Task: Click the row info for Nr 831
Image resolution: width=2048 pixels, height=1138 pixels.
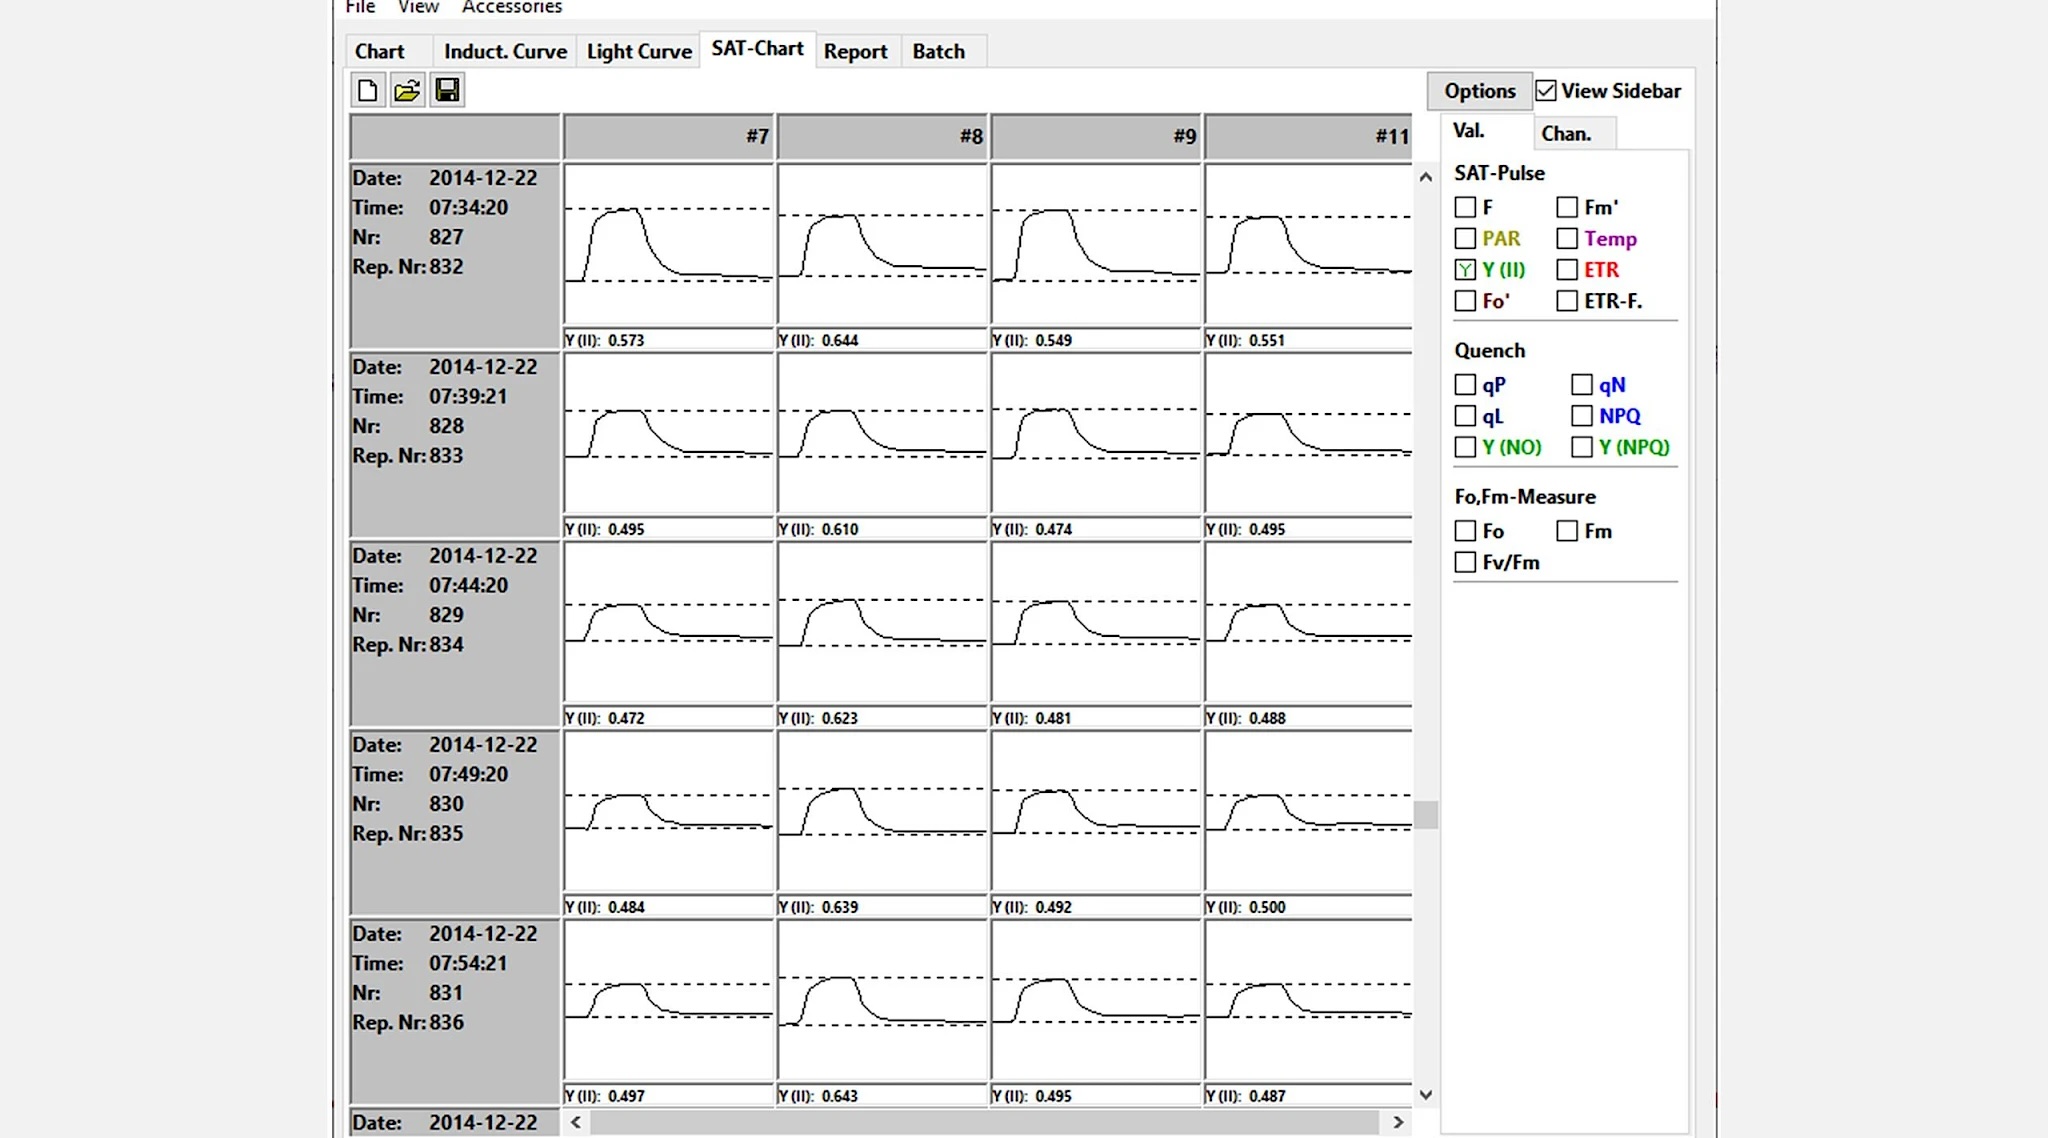Action: click(x=454, y=1011)
